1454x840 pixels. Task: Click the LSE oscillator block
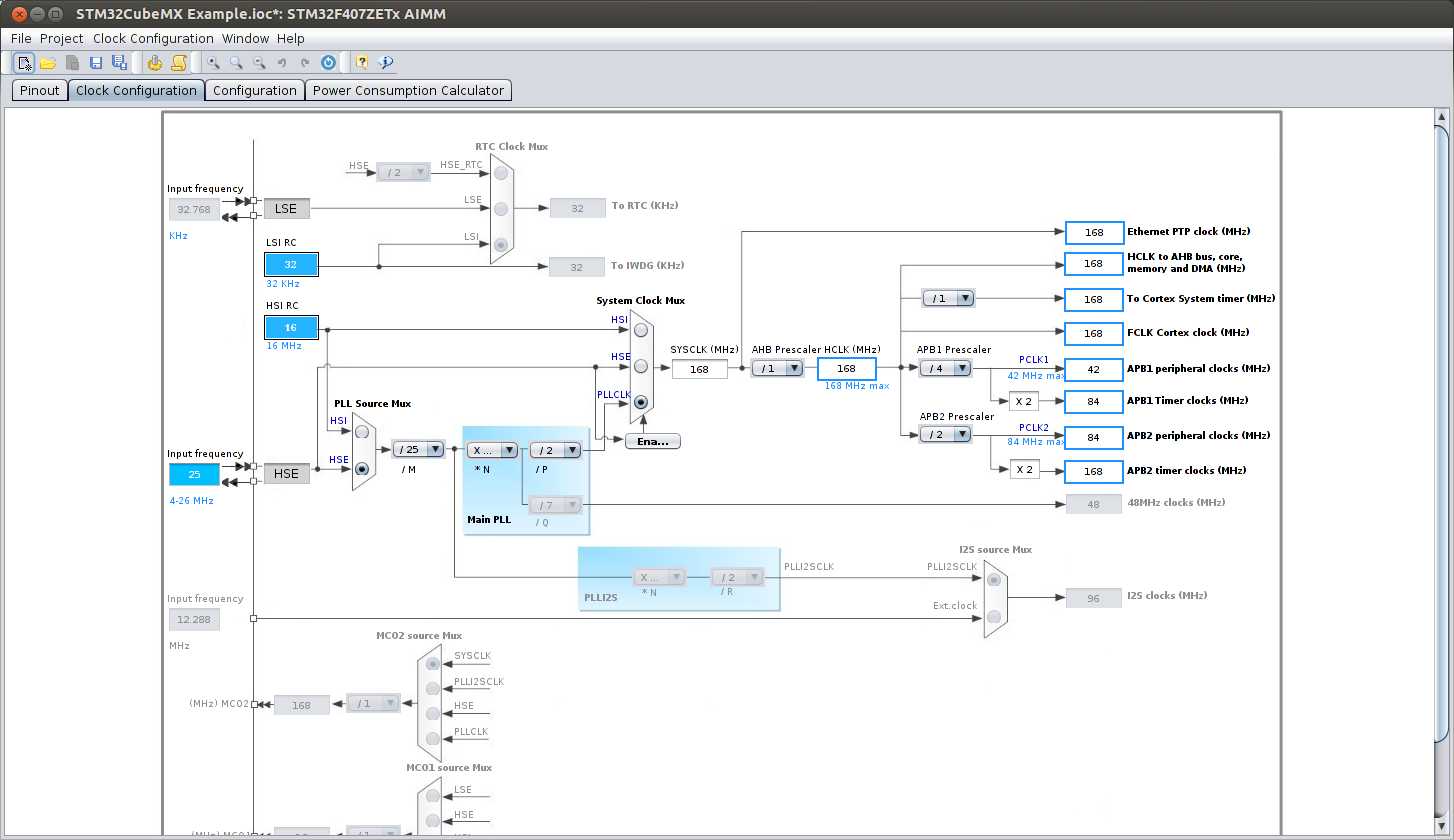[286, 208]
